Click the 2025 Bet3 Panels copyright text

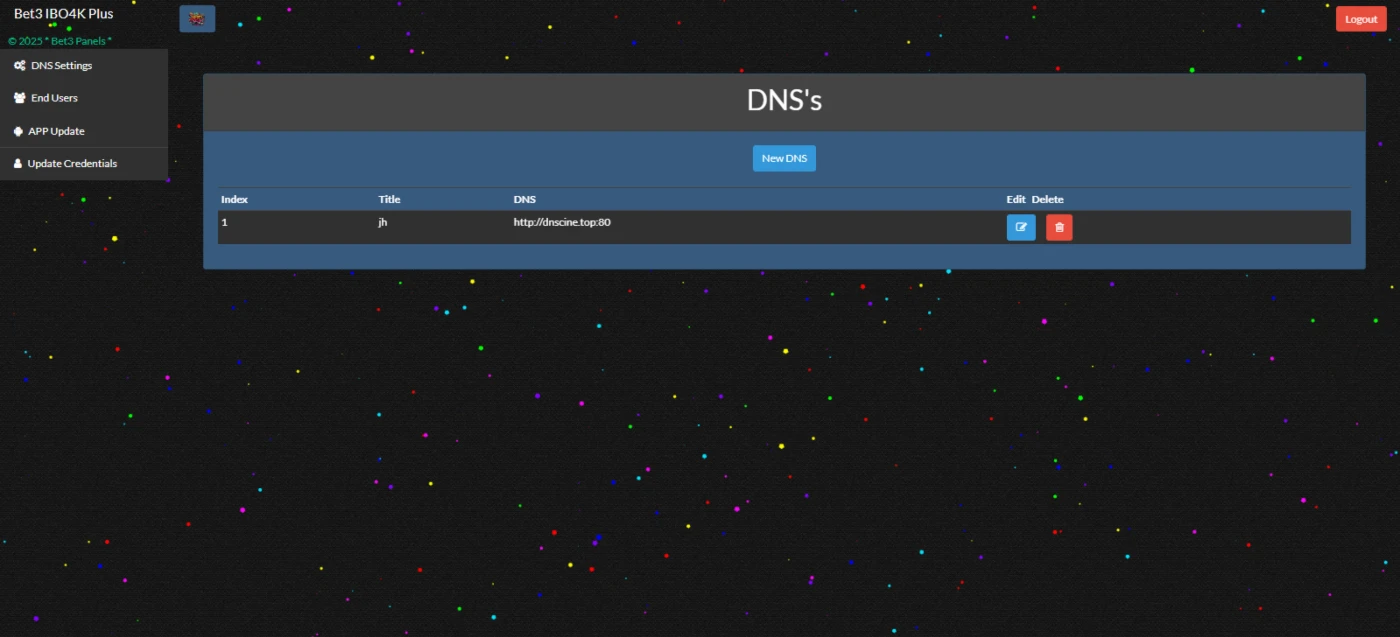(60, 41)
